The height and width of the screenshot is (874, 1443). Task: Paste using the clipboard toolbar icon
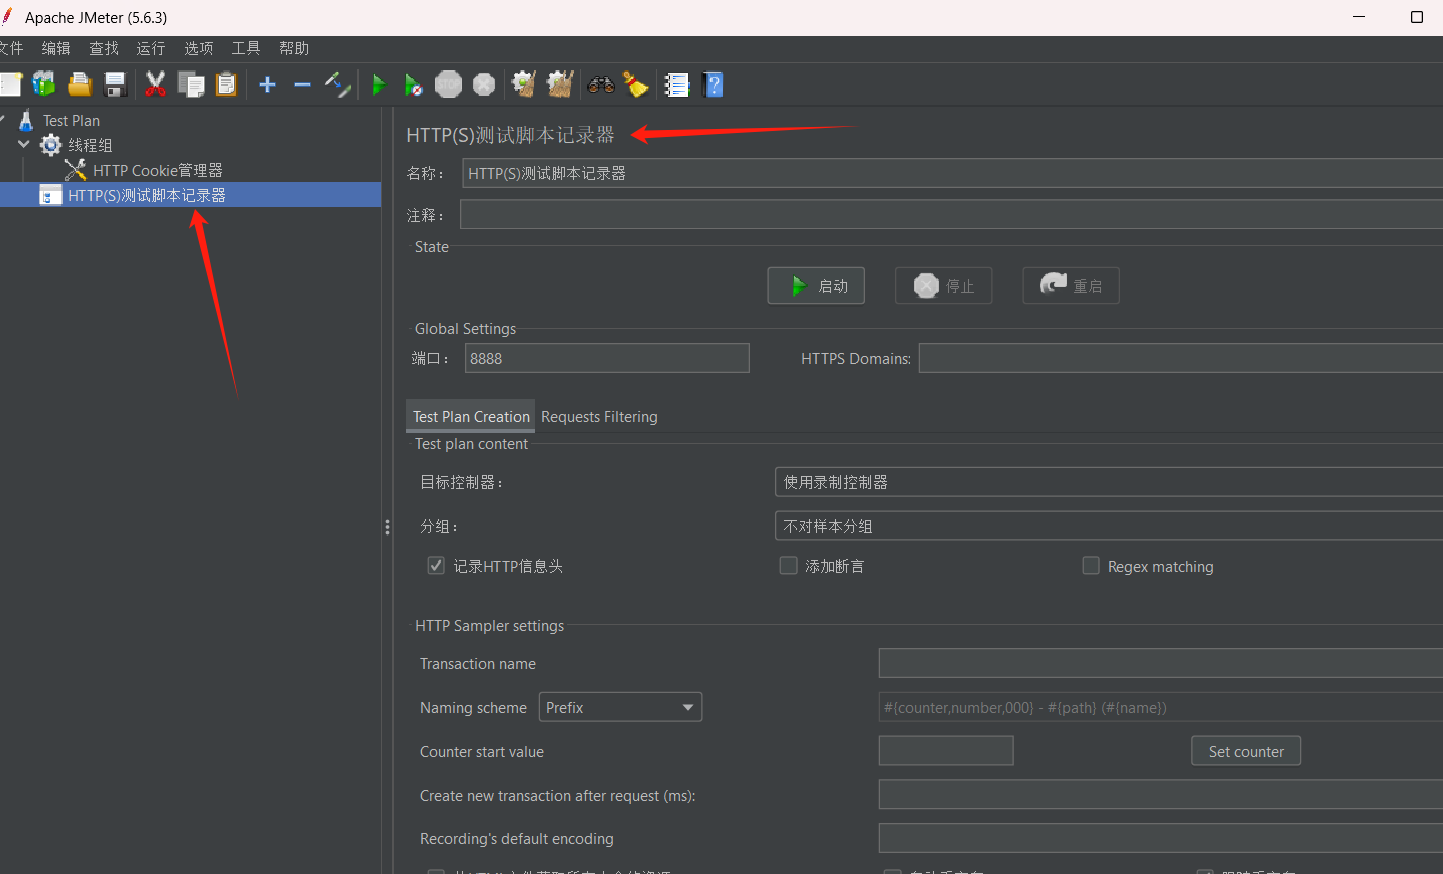pyautogui.click(x=227, y=85)
